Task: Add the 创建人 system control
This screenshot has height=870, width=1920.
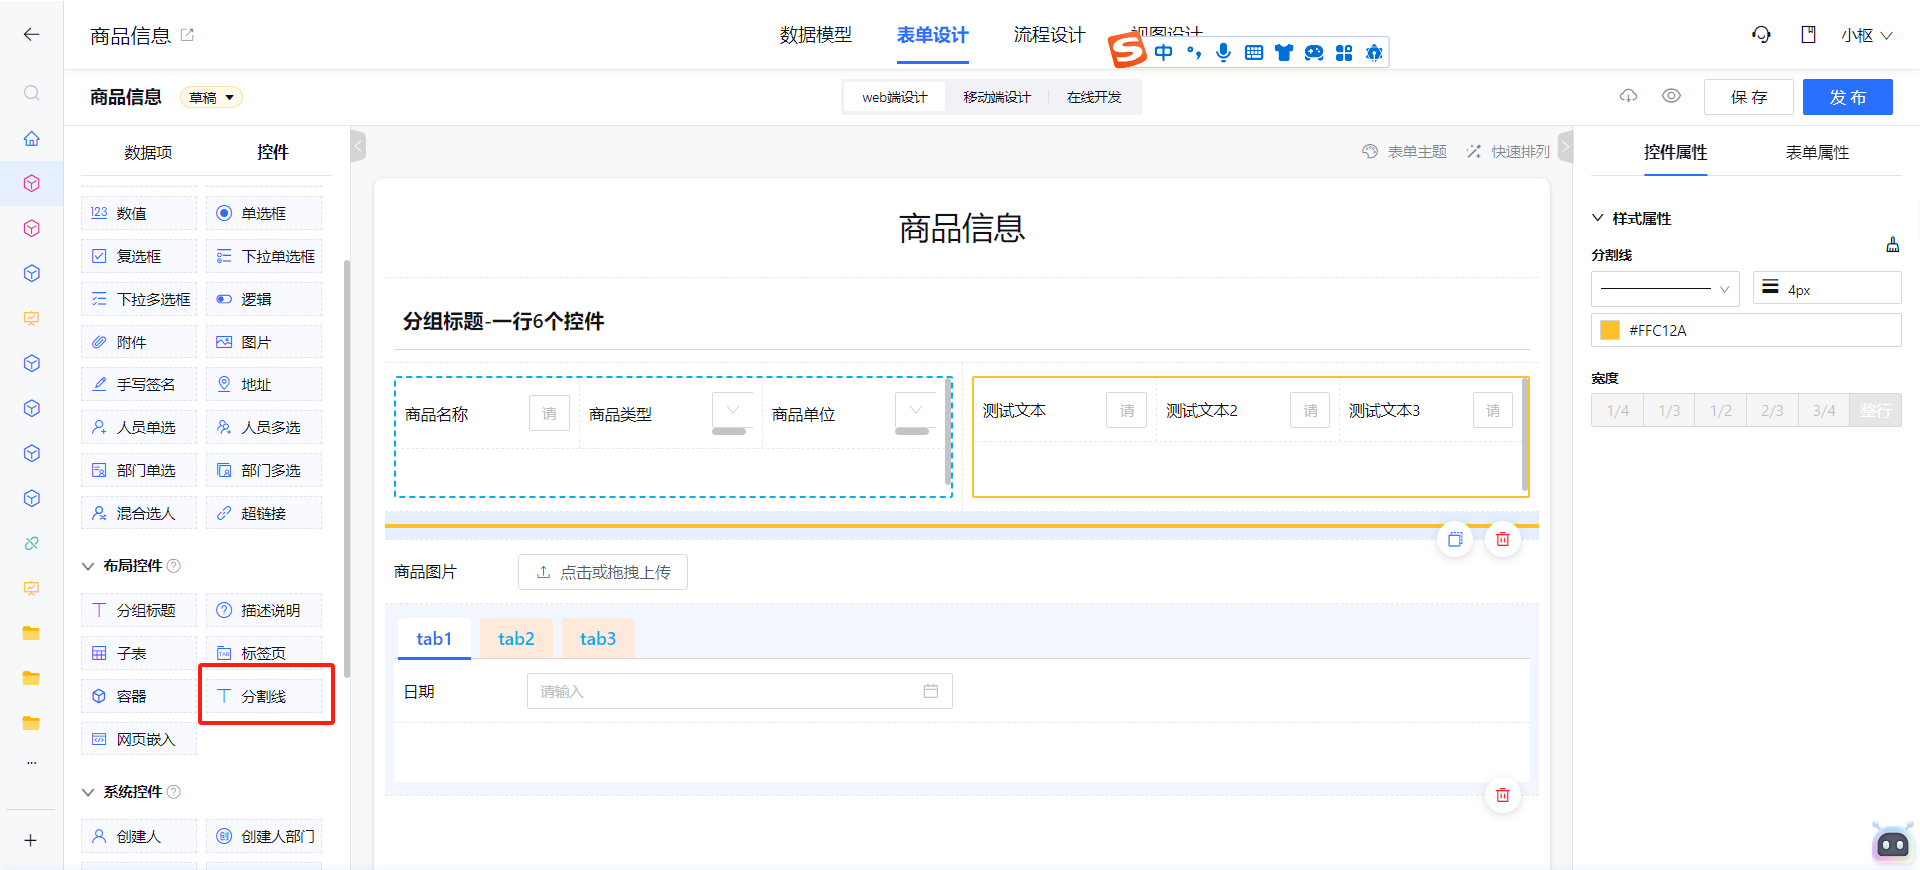Action: (138, 836)
